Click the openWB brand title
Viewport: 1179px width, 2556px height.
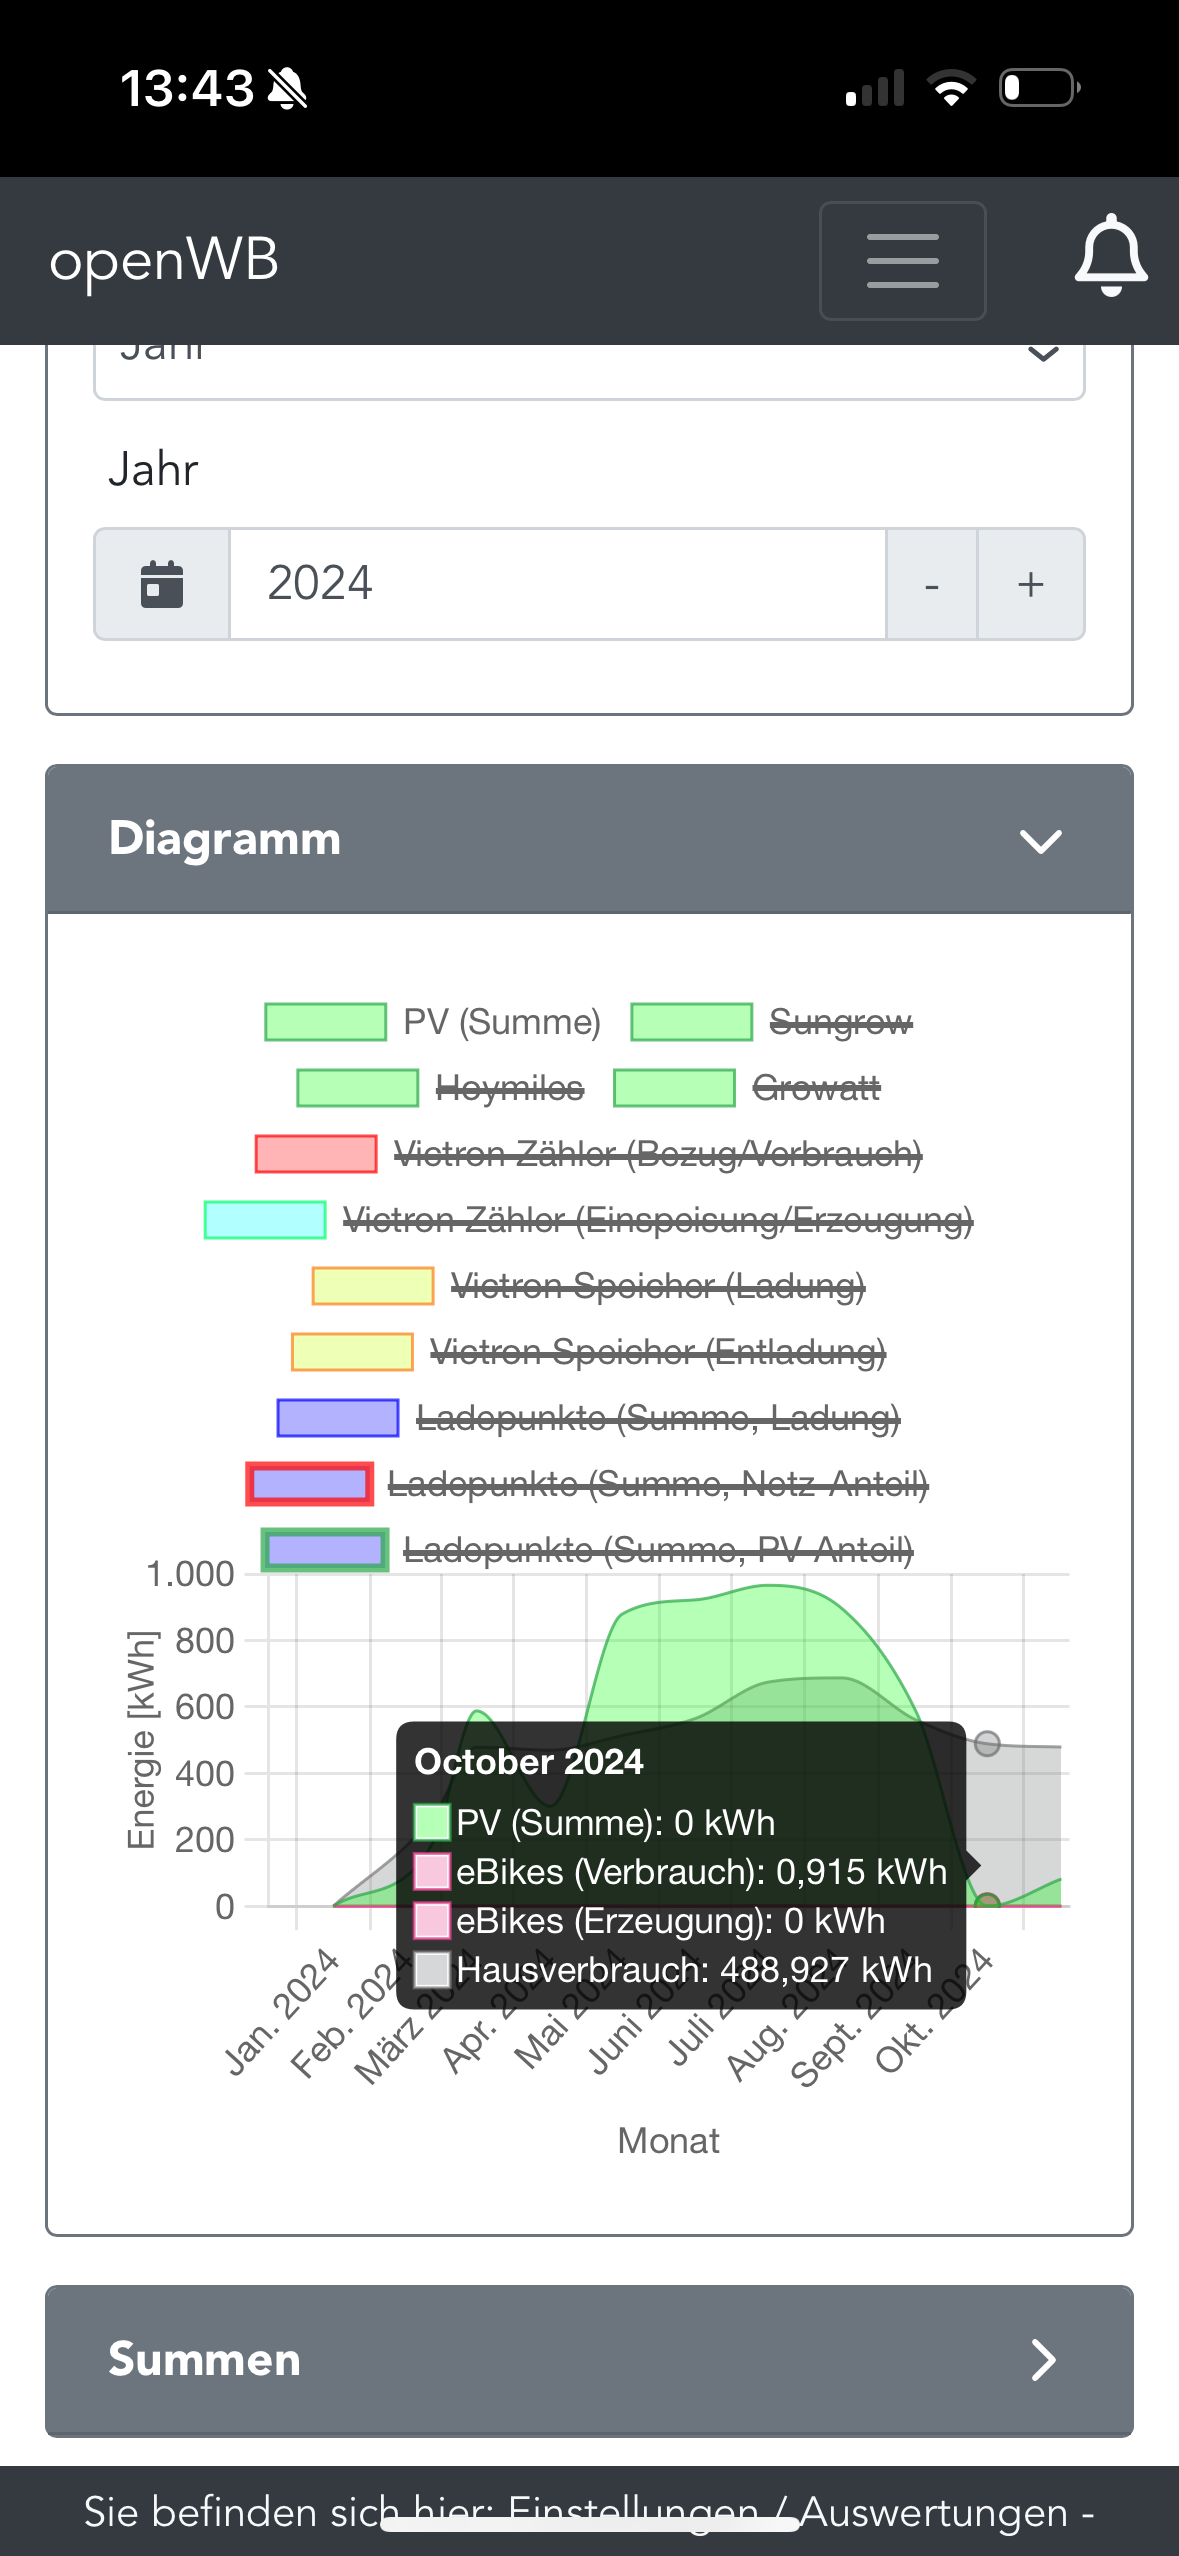tap(164, 261)
